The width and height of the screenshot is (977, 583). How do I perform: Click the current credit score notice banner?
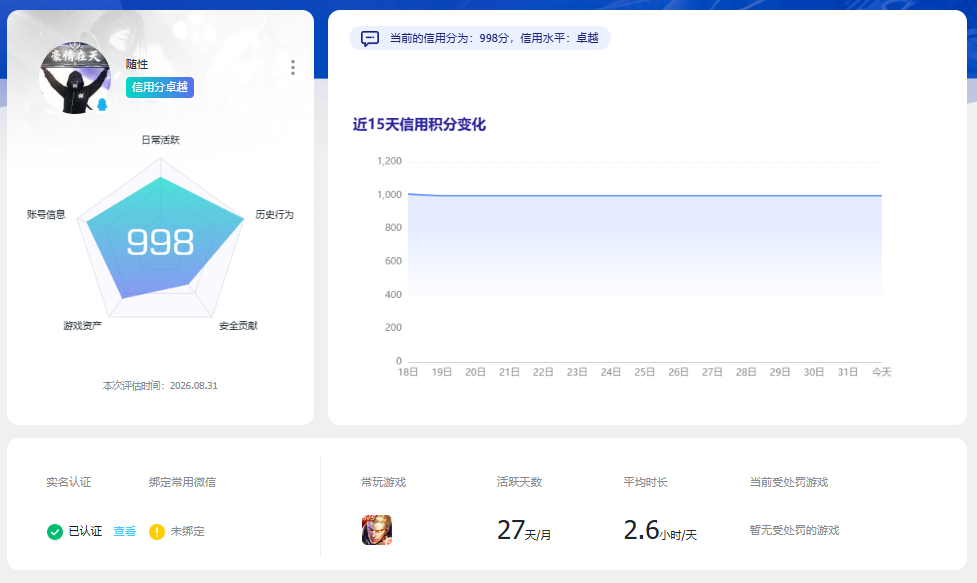point(480,39)
